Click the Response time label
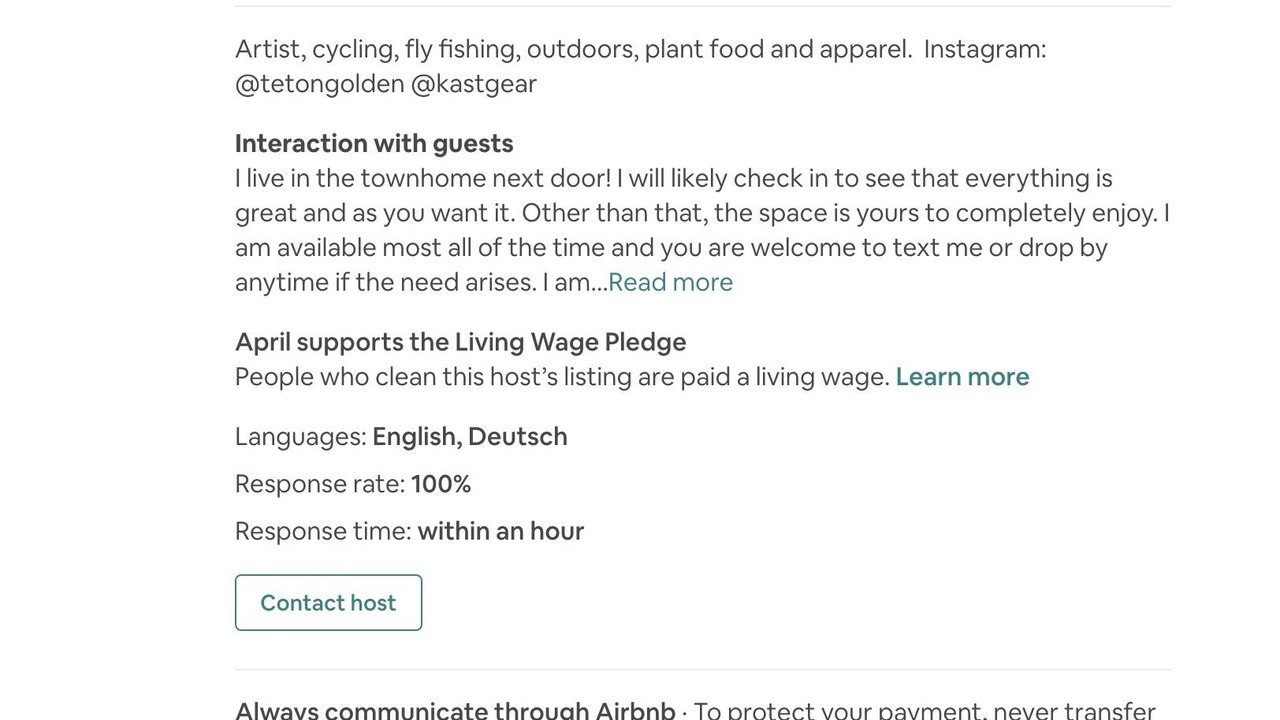Image resolution: width=1280 pixels, height=720 pixels. point(322,531)
